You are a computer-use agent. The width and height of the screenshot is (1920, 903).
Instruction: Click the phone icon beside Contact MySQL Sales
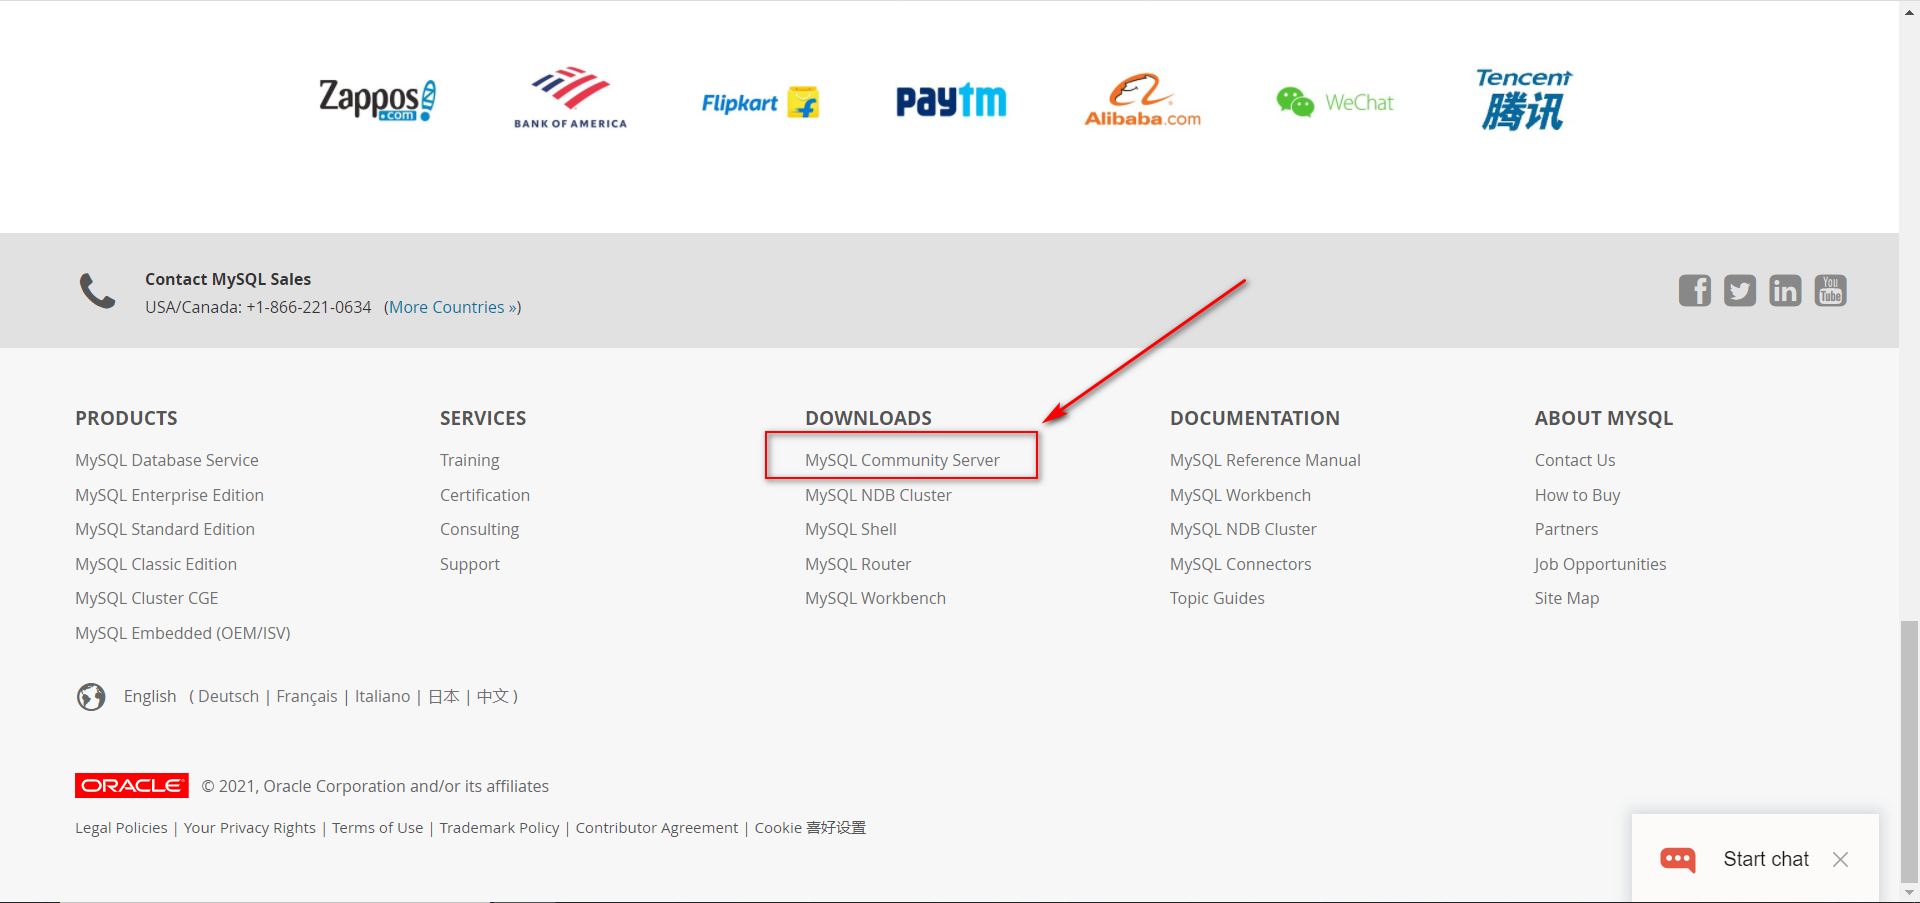[97, 291]
